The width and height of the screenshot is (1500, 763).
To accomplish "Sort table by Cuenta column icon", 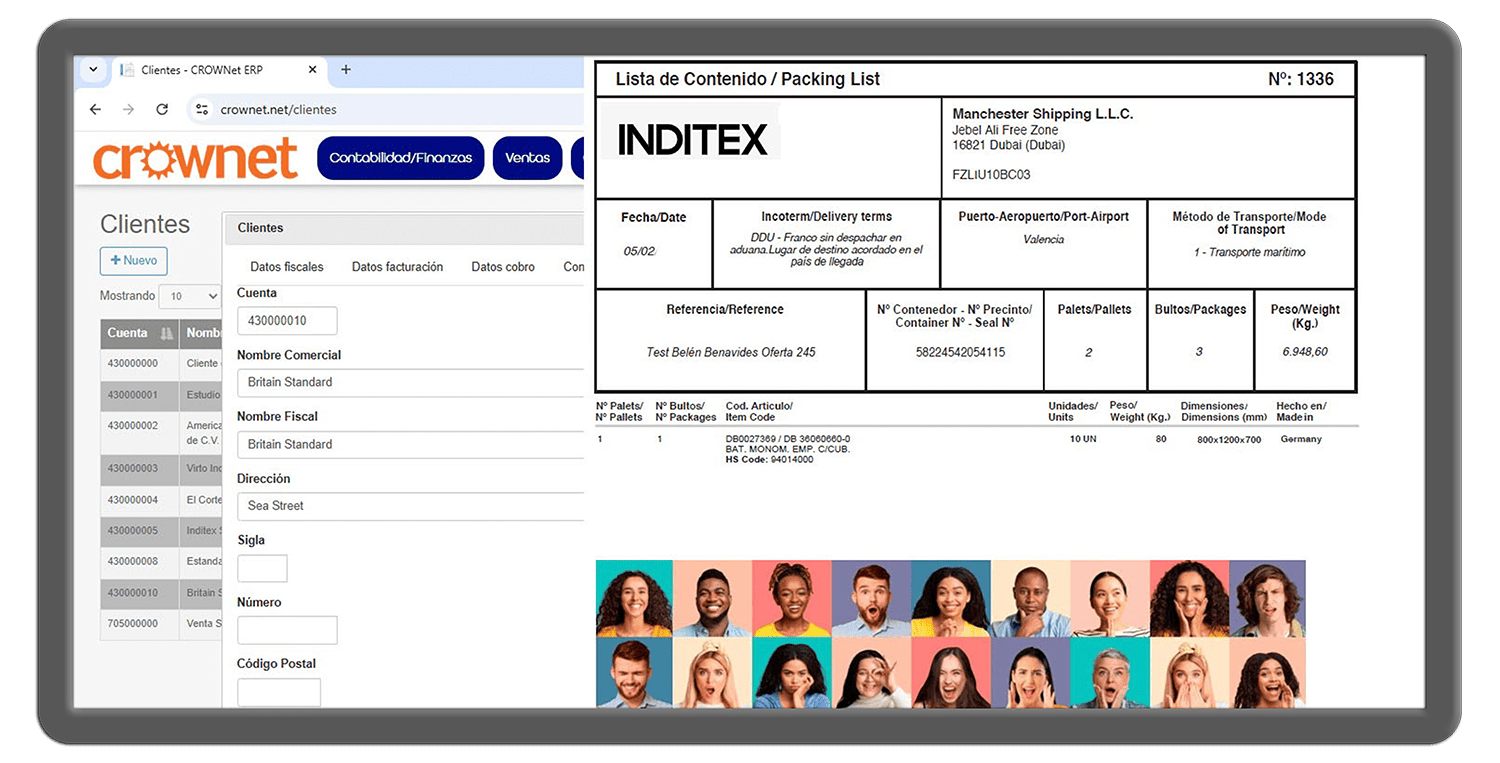I will coord(166,333).
